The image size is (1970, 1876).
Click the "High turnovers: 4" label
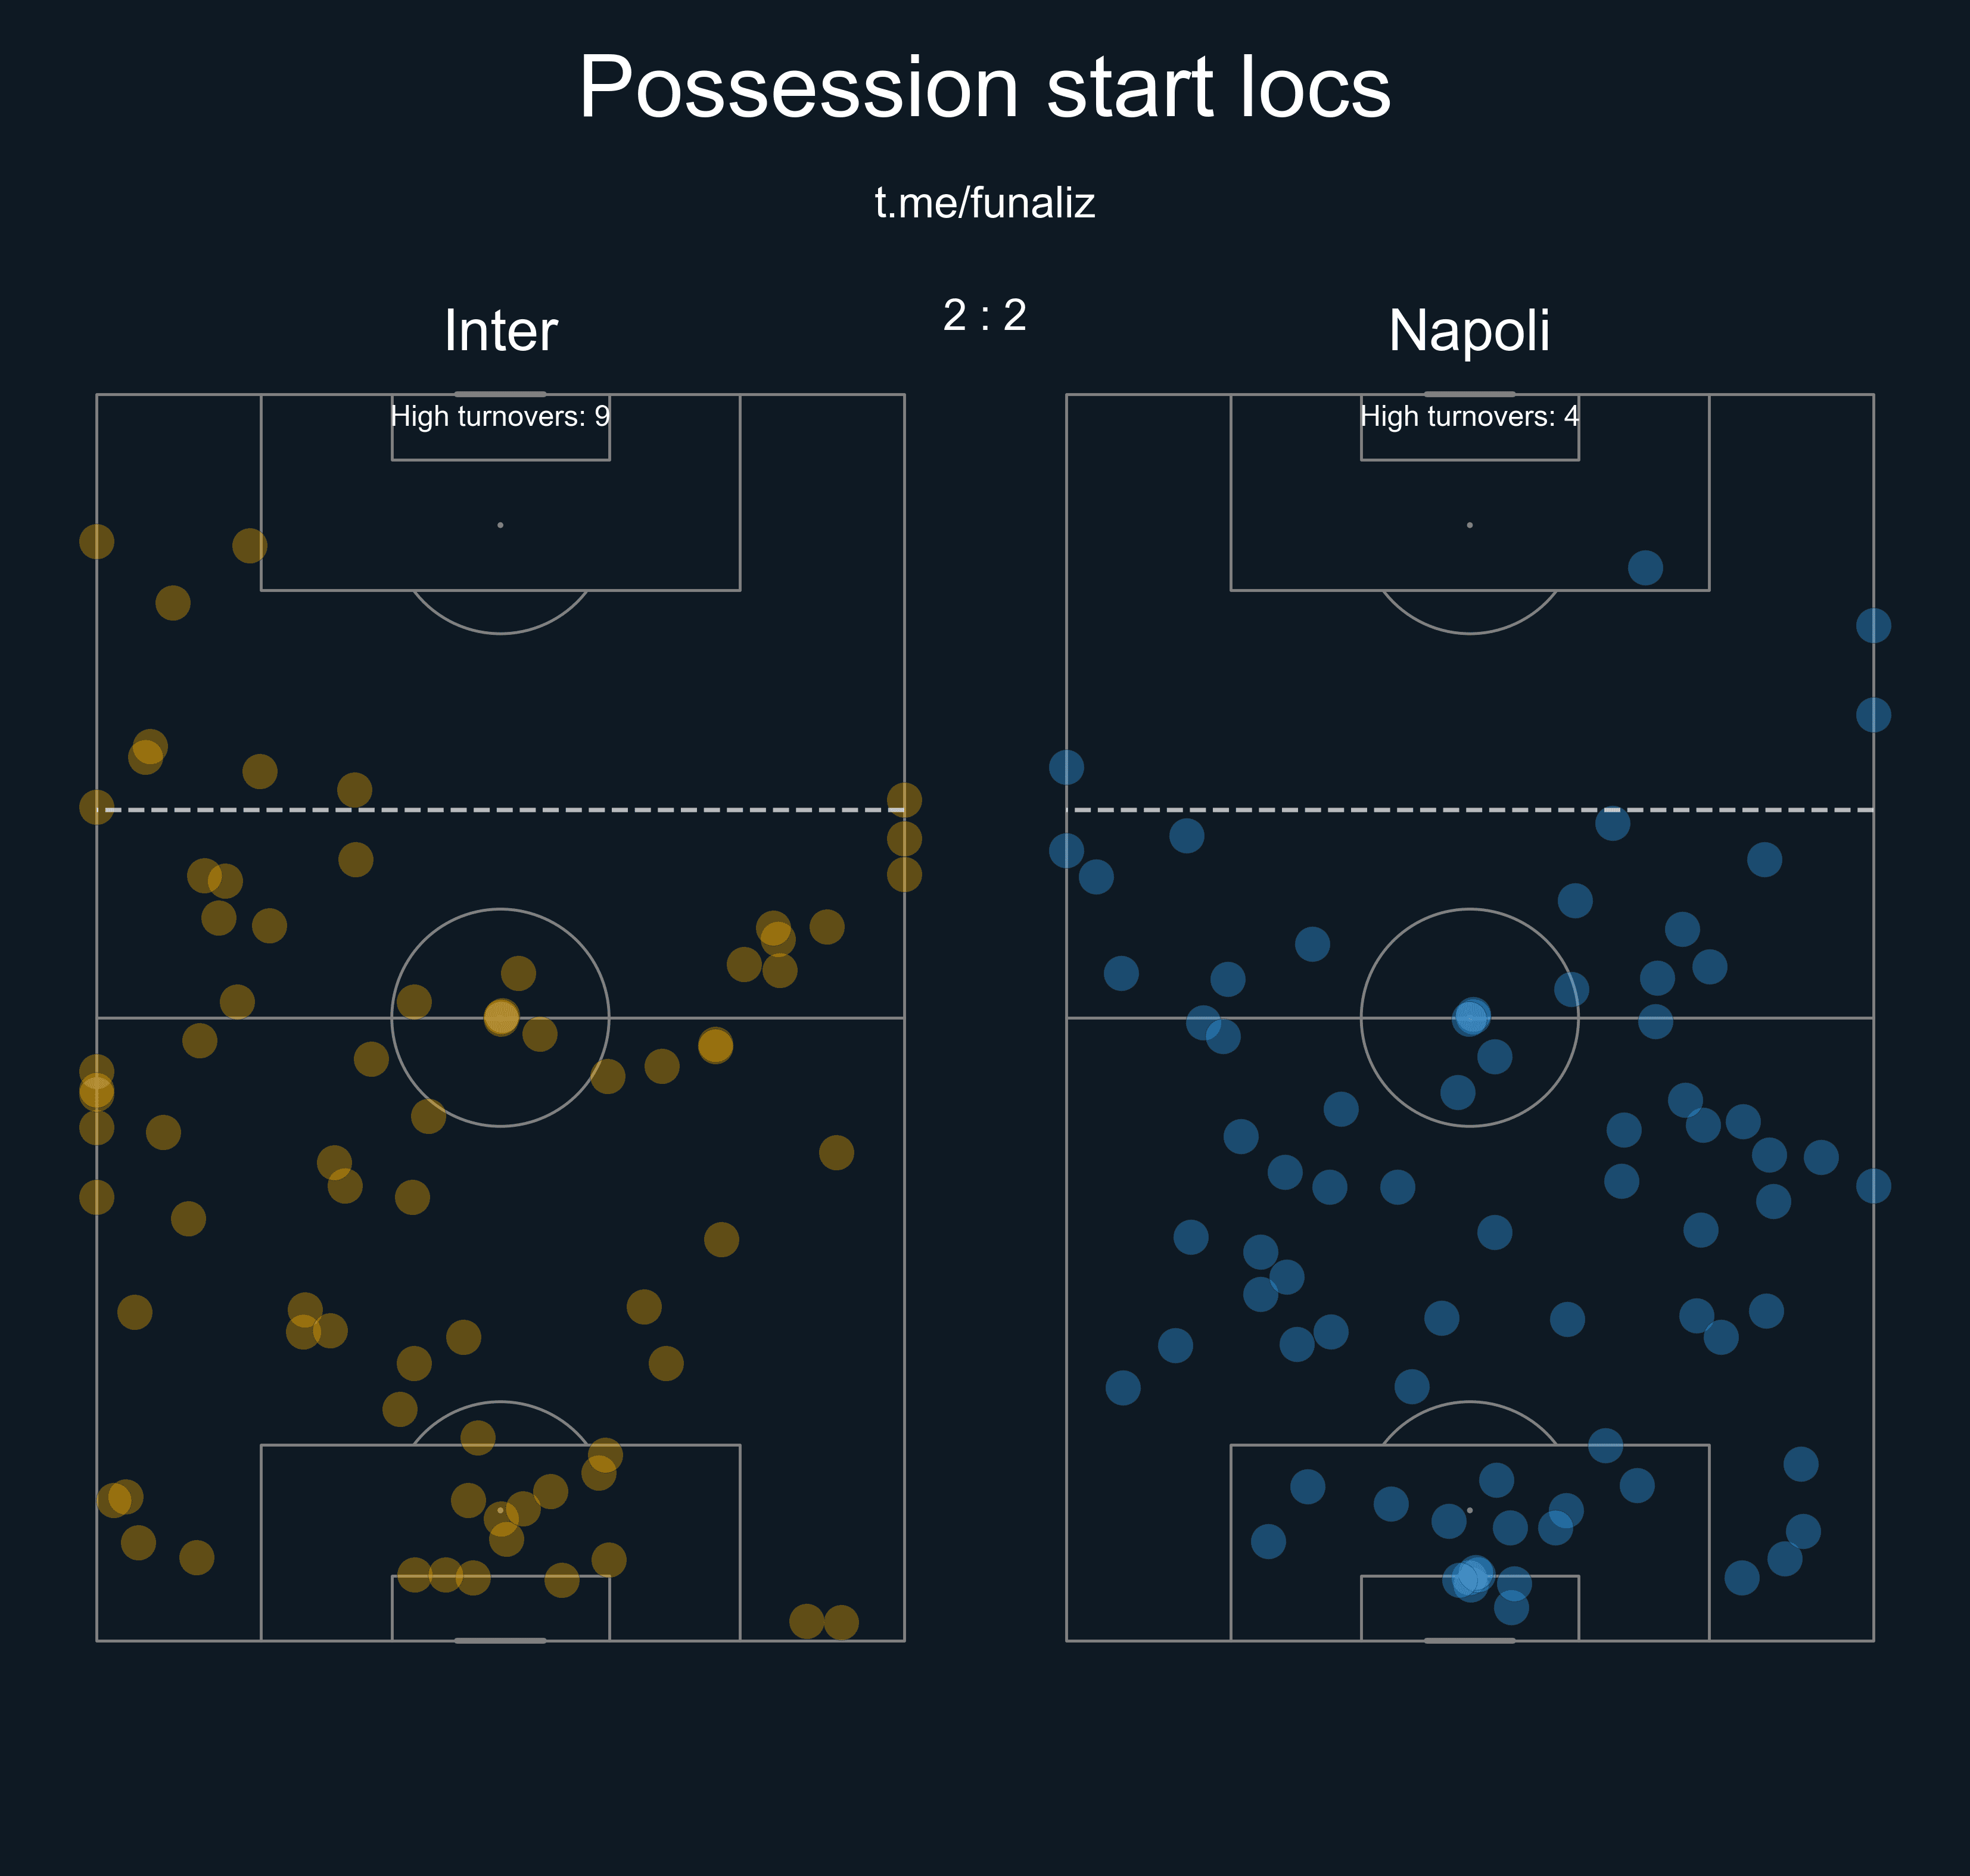point(1469,416)
